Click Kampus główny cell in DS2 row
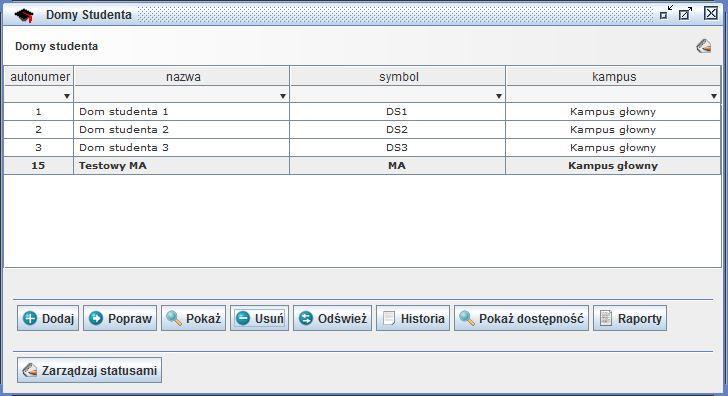728x396 pixels. click(x=613, y=130)
